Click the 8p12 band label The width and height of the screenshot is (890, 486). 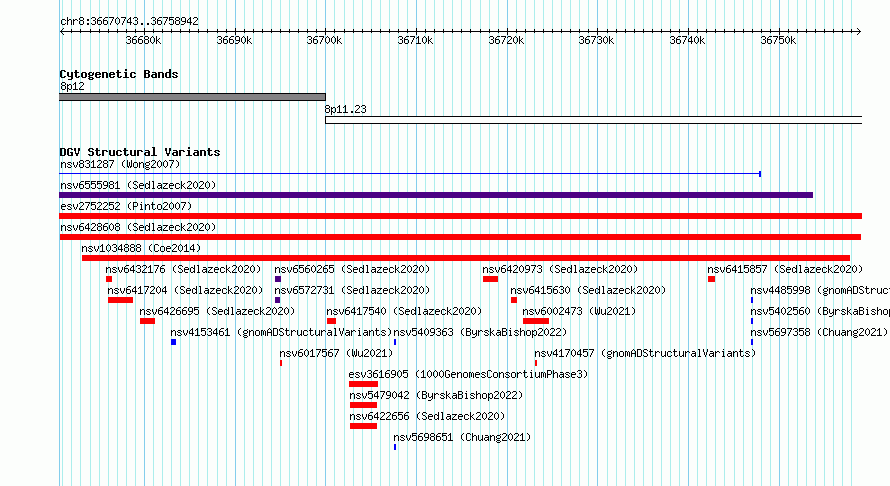pyautogui.click(x=72, y=86)
